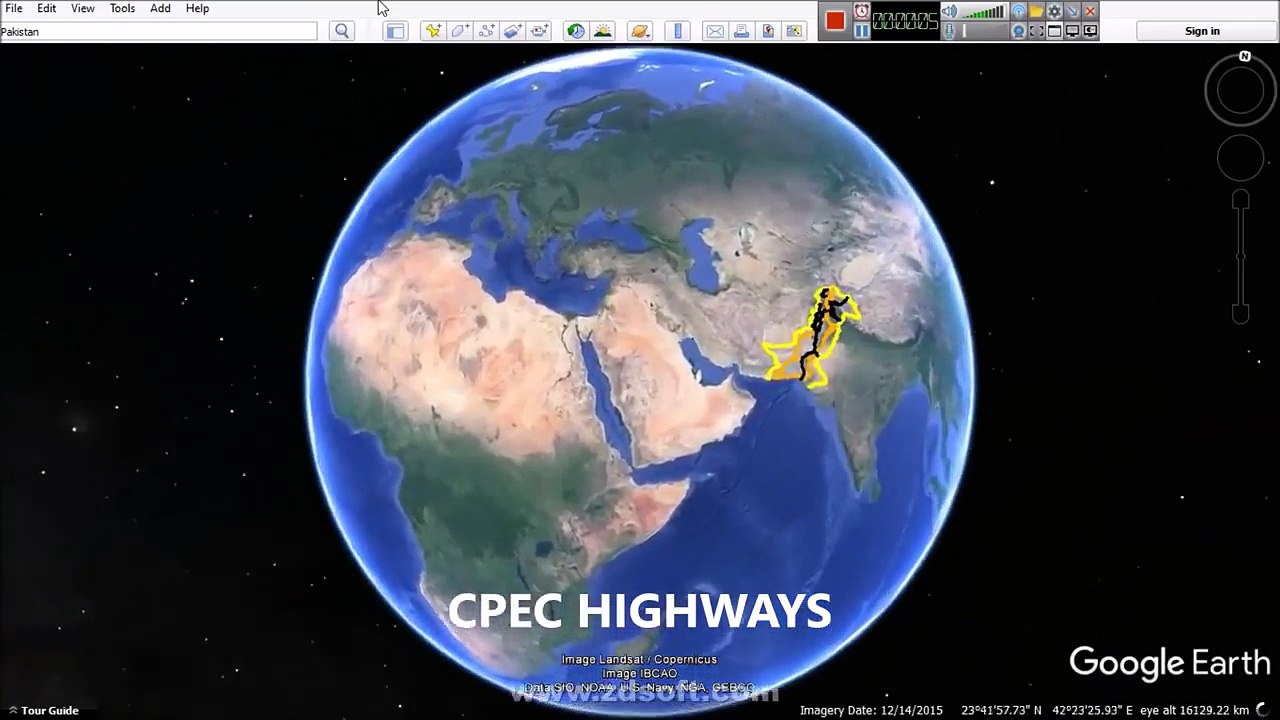Image resolution: width=1280 pixels, height=720 pixels.
Task: Click the Imagery Date 12/14/2015 text
Action: coord(871,710)
